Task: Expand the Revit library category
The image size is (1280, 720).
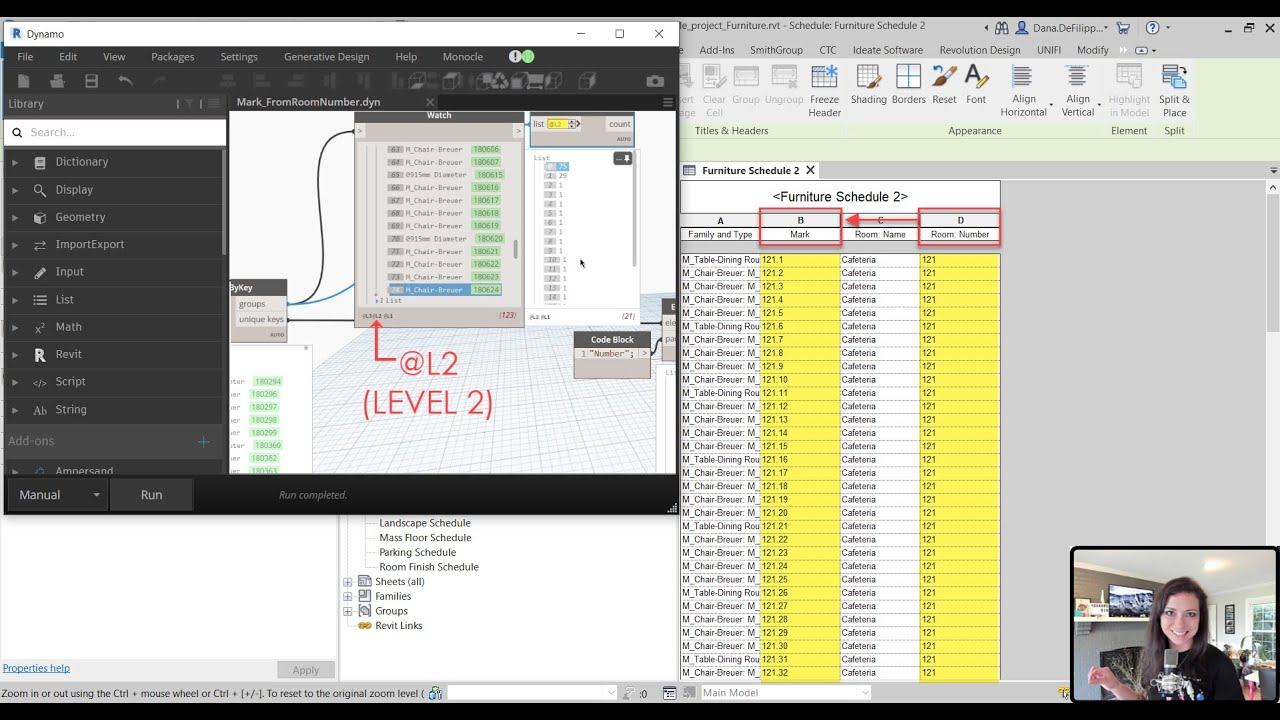Action: click(x=14, y=354)
